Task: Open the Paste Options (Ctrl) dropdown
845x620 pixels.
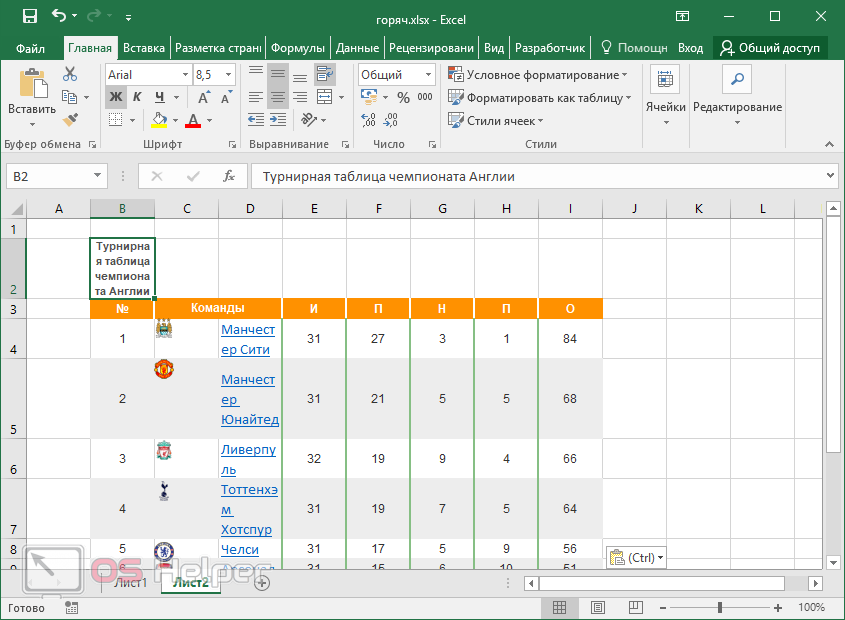Action: 636,558
